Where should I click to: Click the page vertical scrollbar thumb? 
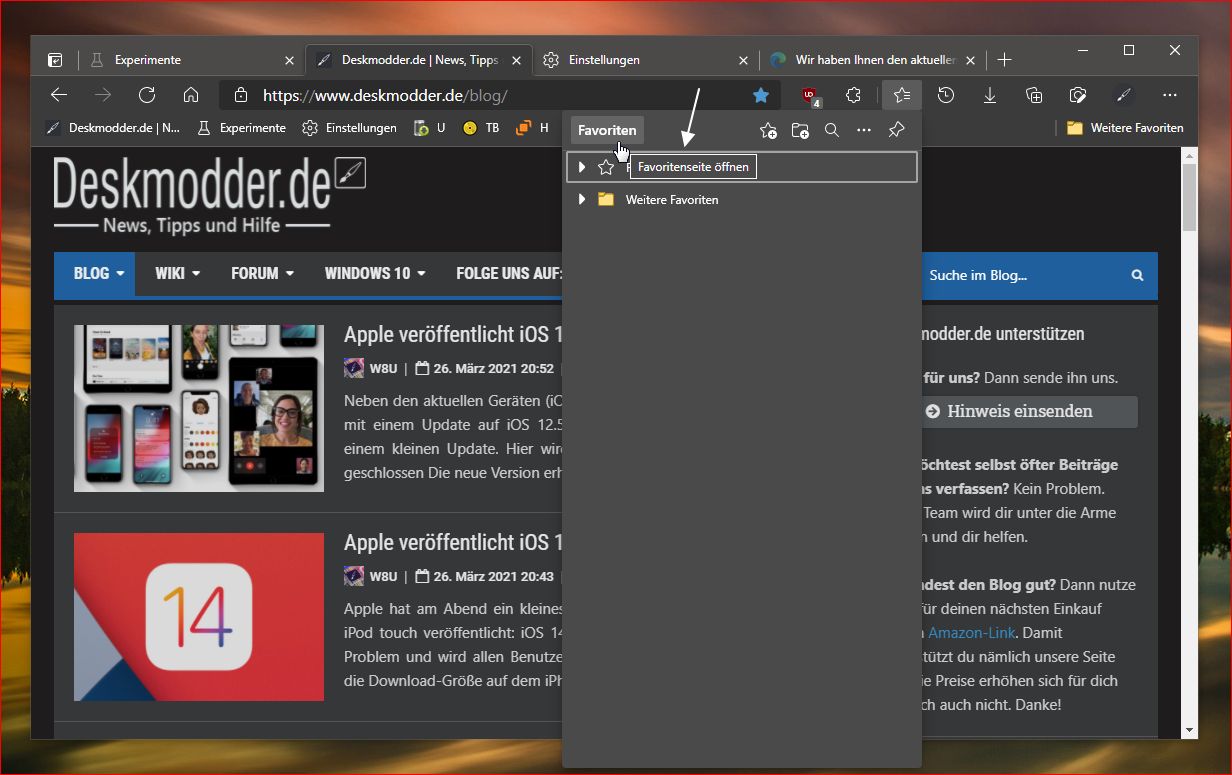coord(1189,198)
